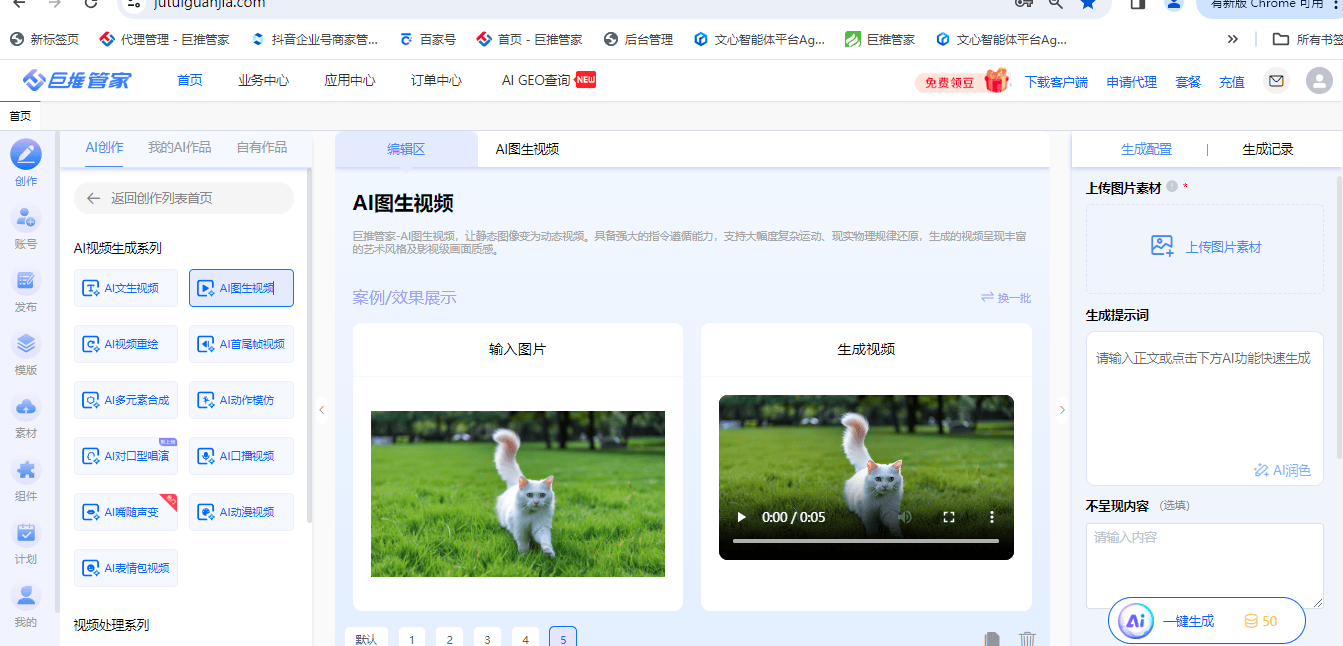This screenshot has height=646, width=1343.
Task: Open the 素材 sidebar icon
Action: pyautogui.click(x=26, y=409)
